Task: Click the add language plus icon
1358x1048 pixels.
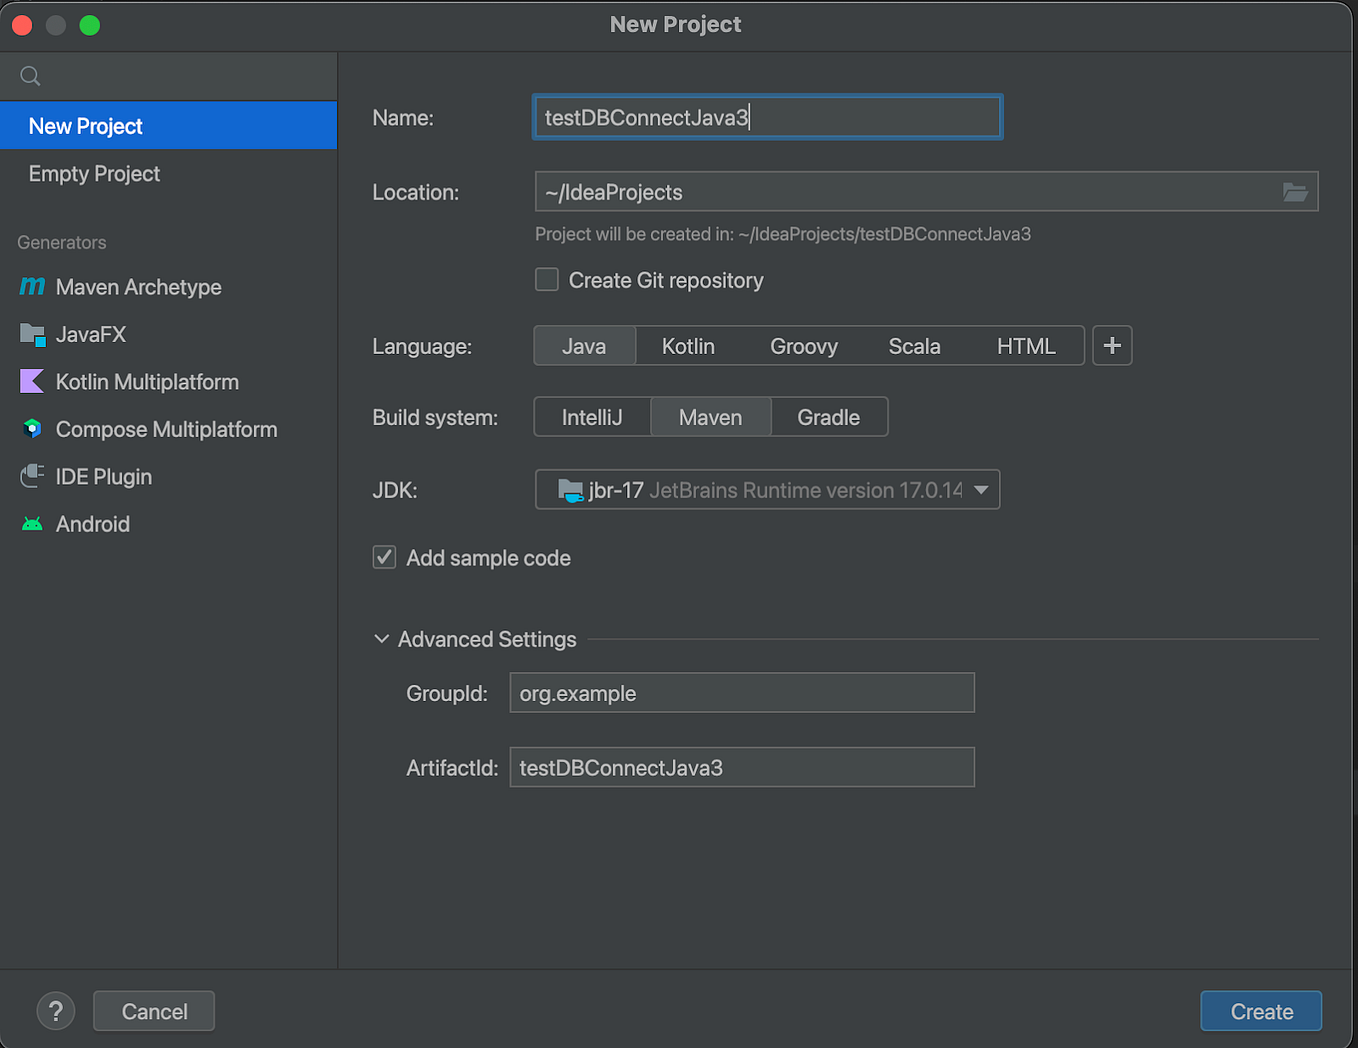Action: pyautogui.click(x=1111, y=345)
